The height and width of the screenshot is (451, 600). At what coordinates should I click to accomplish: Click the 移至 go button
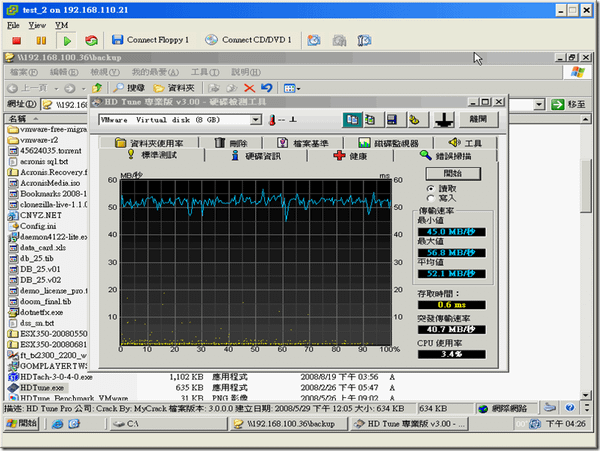[x=568, y=104]
